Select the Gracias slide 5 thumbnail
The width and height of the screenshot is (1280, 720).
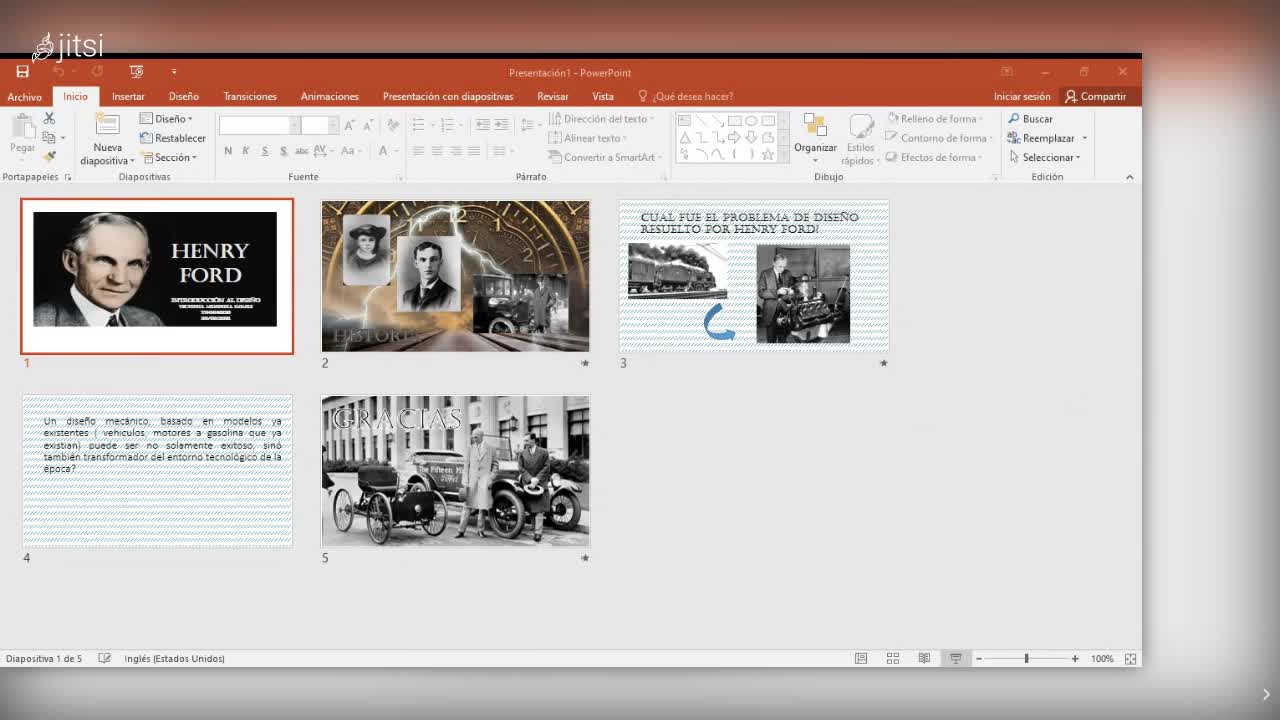click(x=455, y=470)
